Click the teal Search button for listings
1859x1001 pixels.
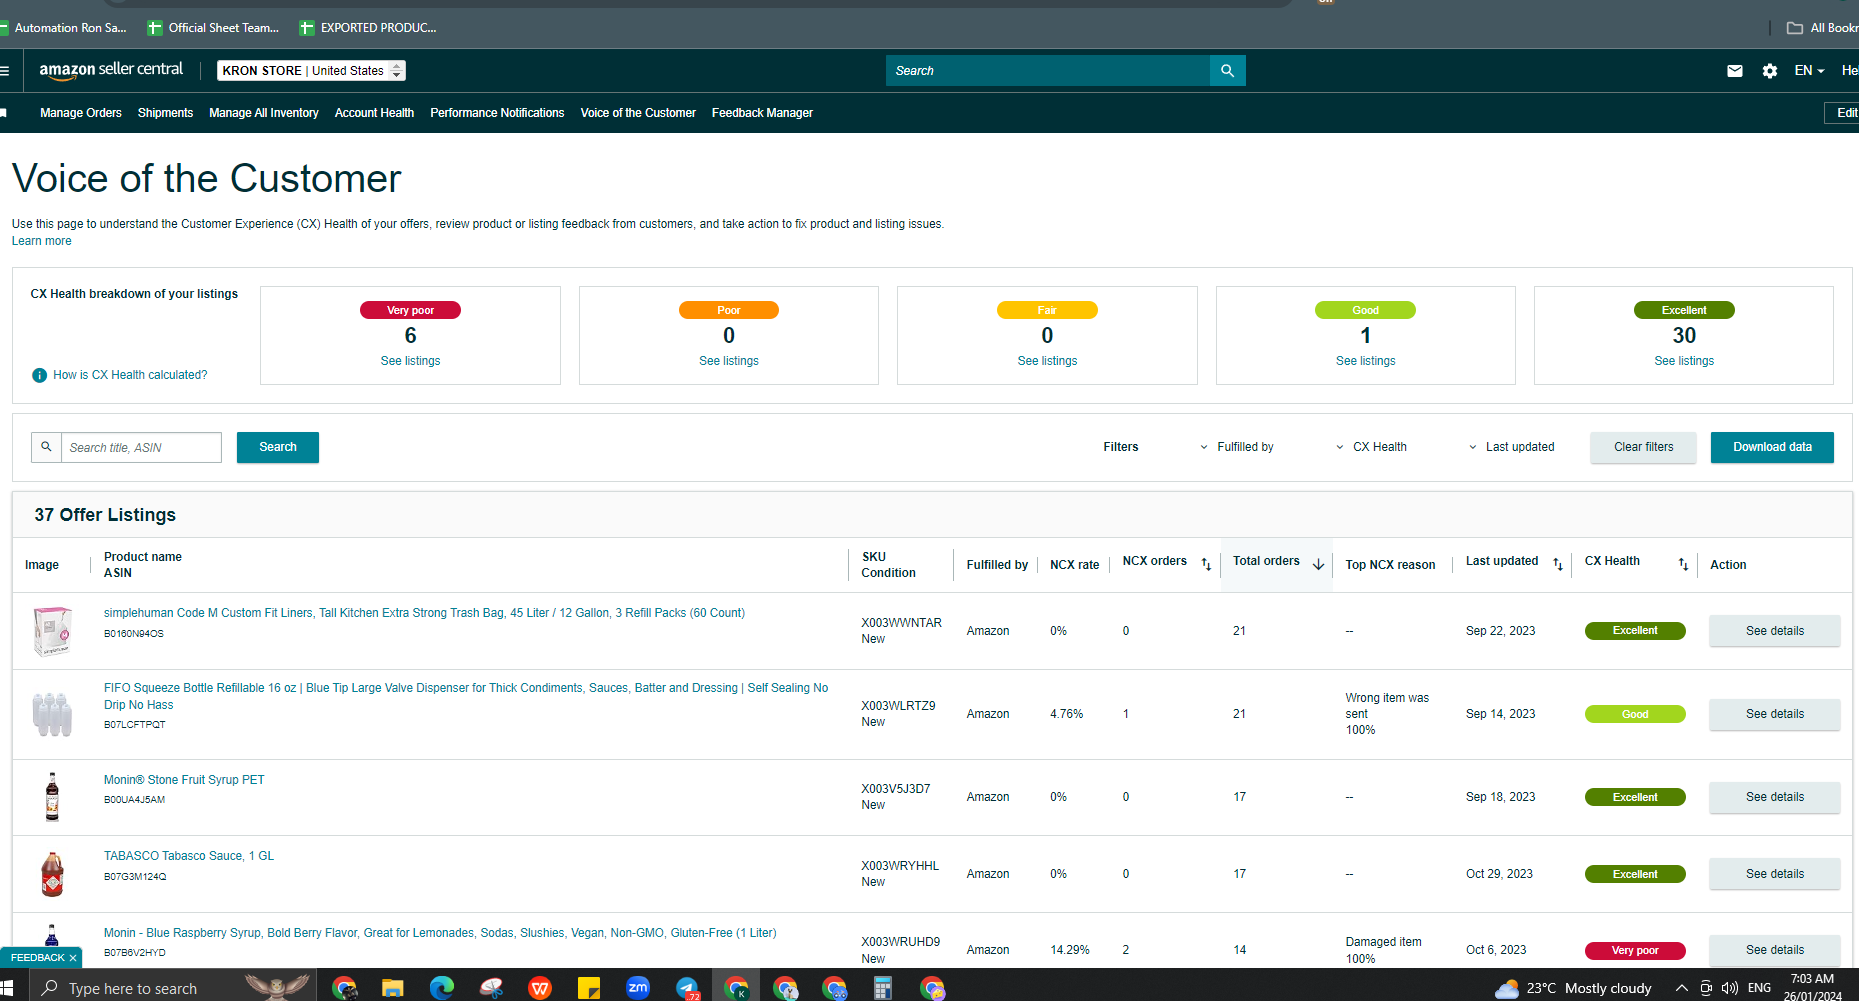point(278,447)
